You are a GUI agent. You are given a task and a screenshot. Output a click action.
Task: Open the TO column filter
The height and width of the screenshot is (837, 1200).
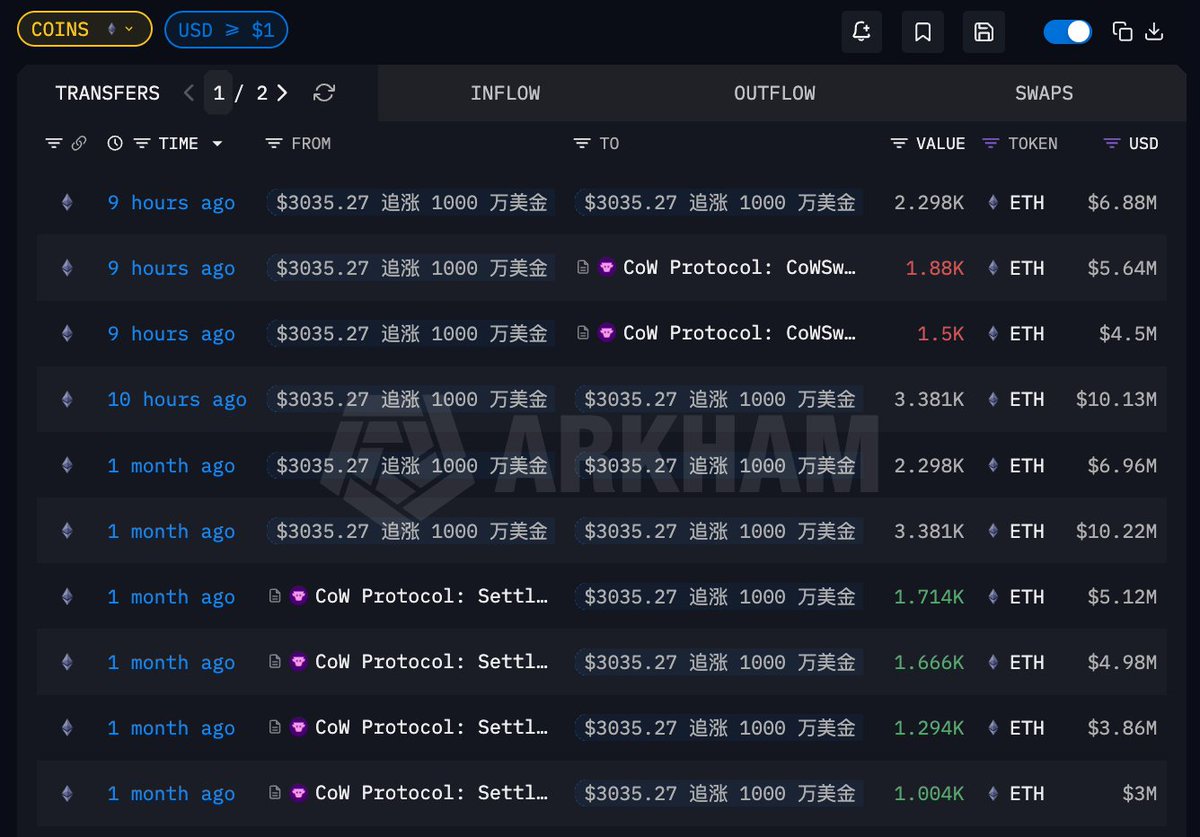[582, 144]
